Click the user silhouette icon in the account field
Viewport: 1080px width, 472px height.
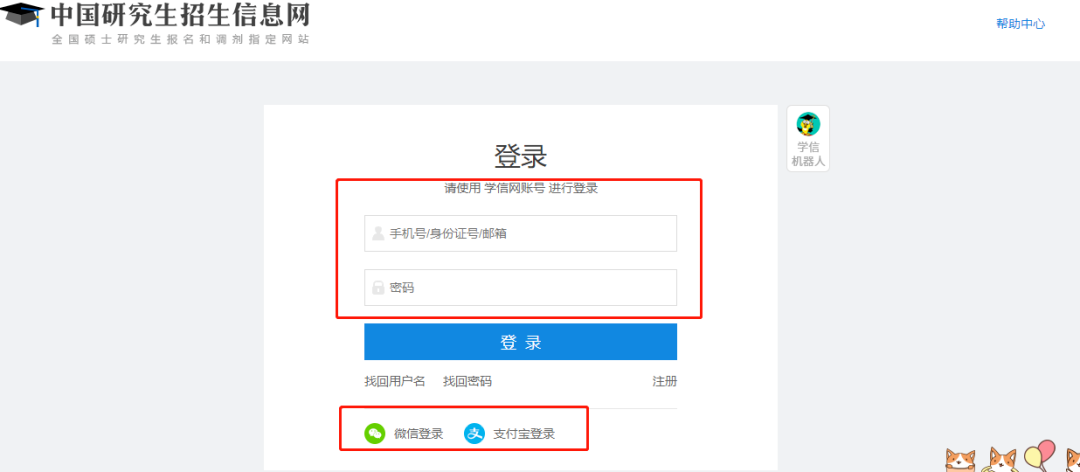click(378, 234)
